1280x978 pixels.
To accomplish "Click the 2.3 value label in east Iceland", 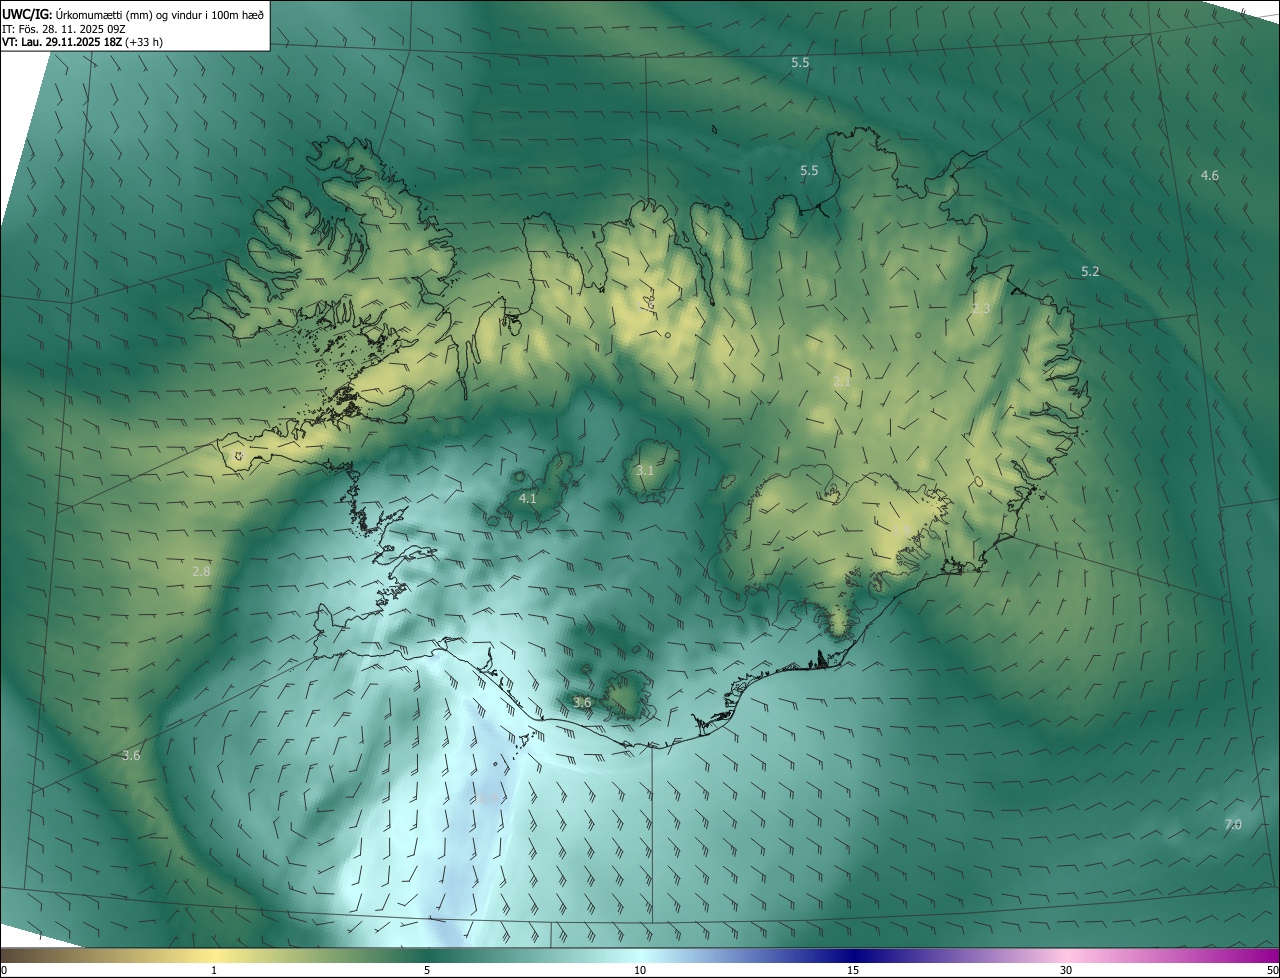I will tap(981, 309).
